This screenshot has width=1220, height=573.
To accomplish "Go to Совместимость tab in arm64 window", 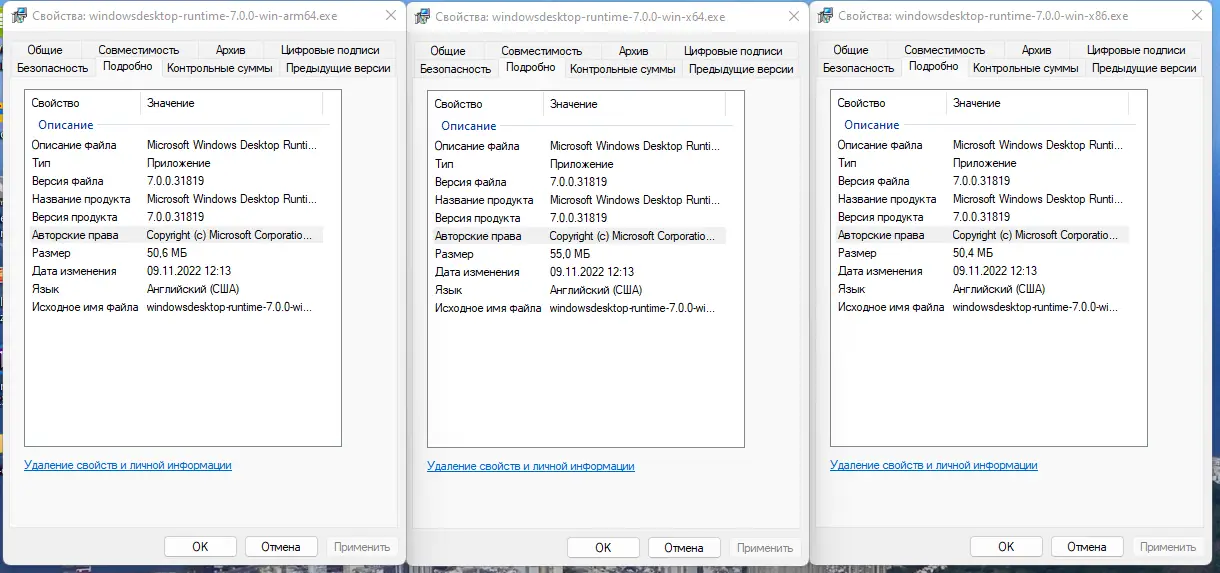I will [x=138, y=50].
